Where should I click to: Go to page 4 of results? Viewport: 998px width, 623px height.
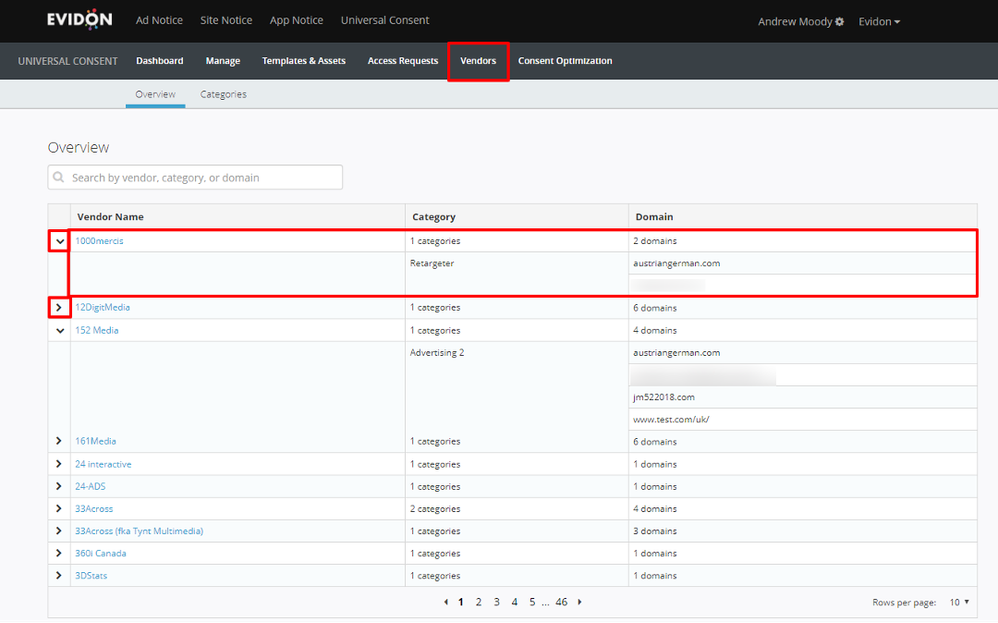(x=514, y=602)
